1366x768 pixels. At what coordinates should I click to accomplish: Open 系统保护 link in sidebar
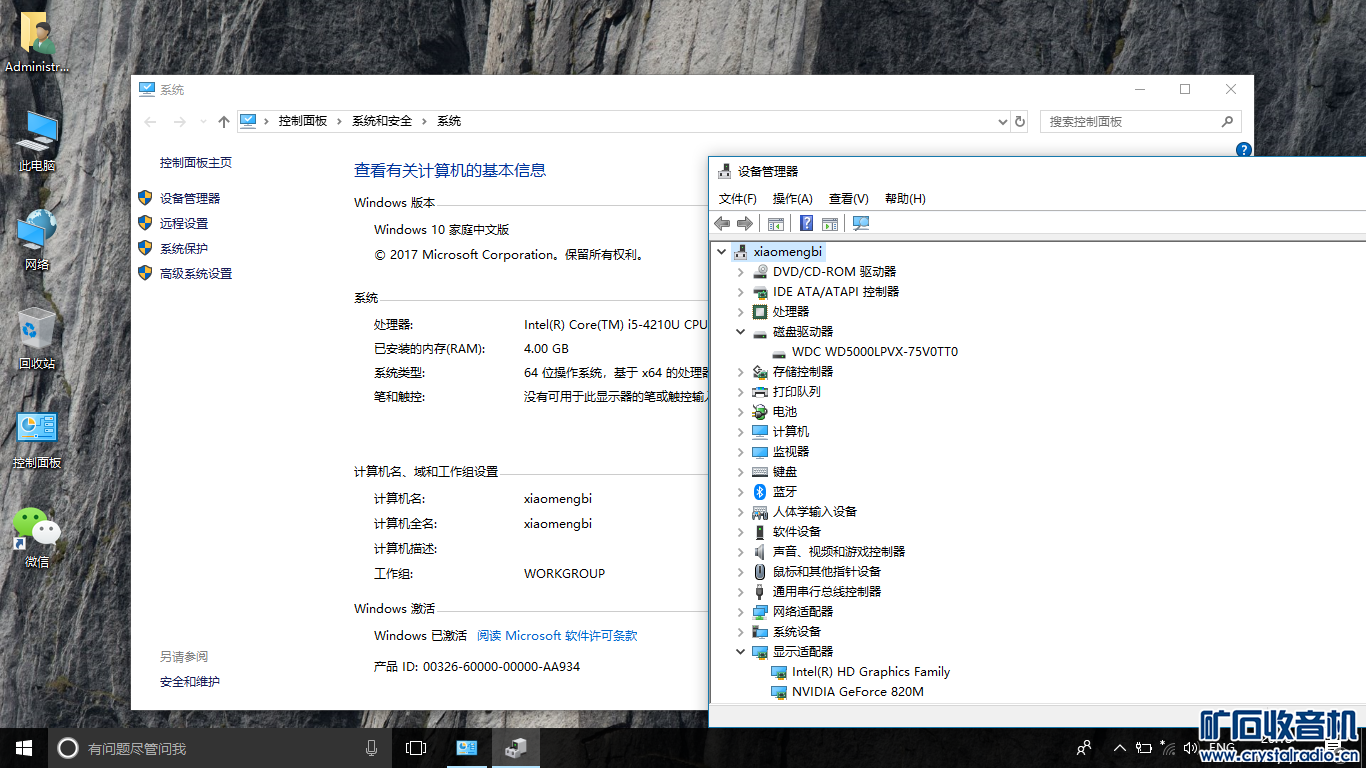[184, 249]
